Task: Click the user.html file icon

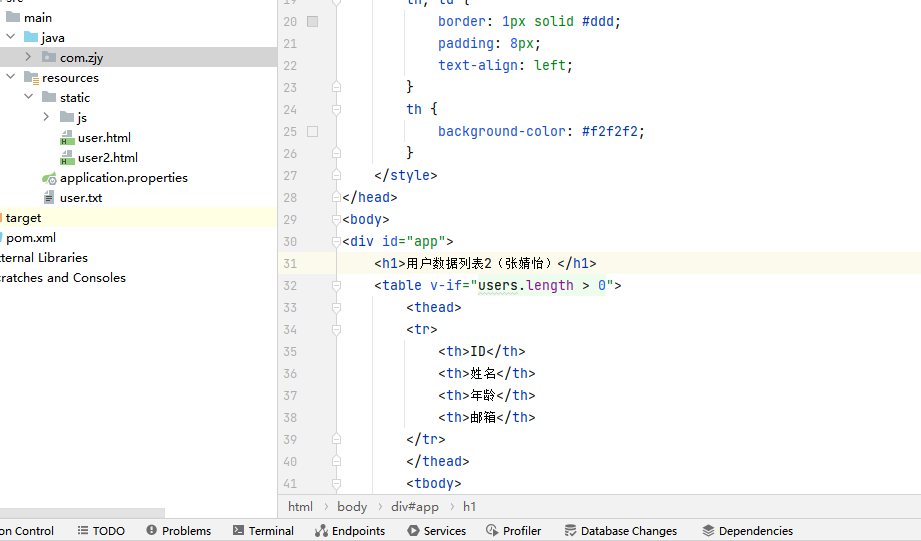Action: [67, 138]
